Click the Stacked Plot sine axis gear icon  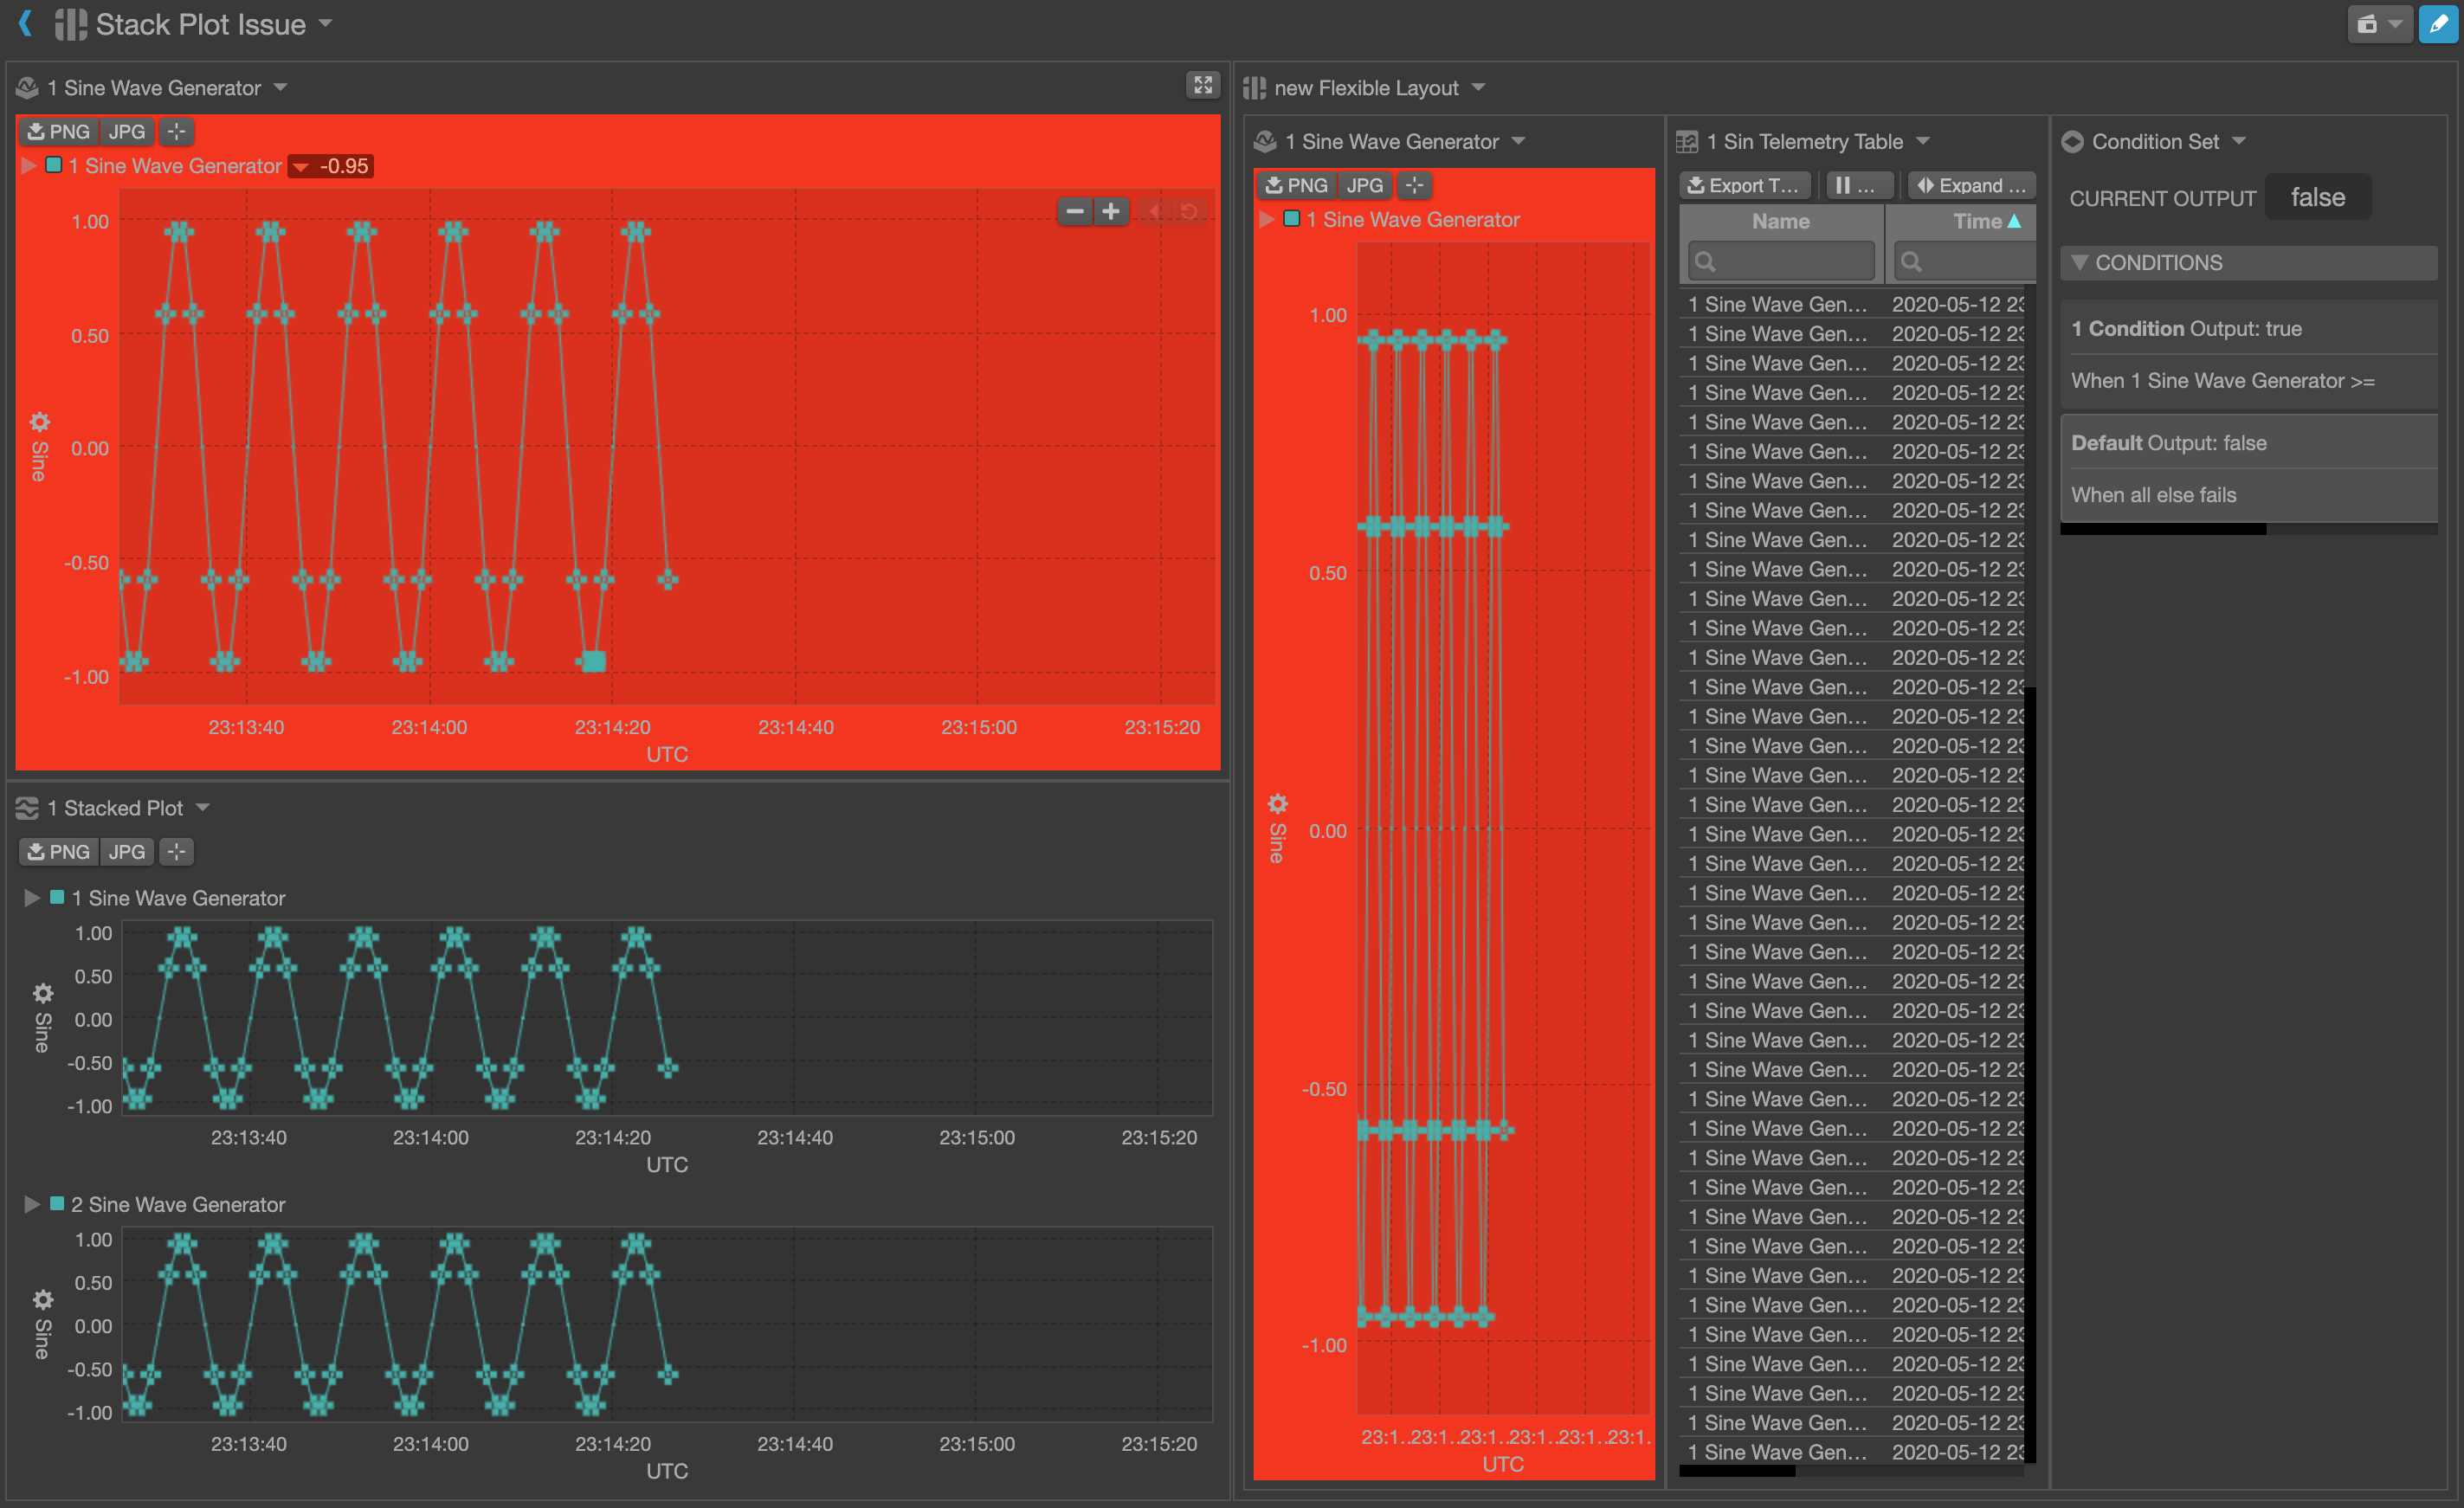[x=42, y=992]
